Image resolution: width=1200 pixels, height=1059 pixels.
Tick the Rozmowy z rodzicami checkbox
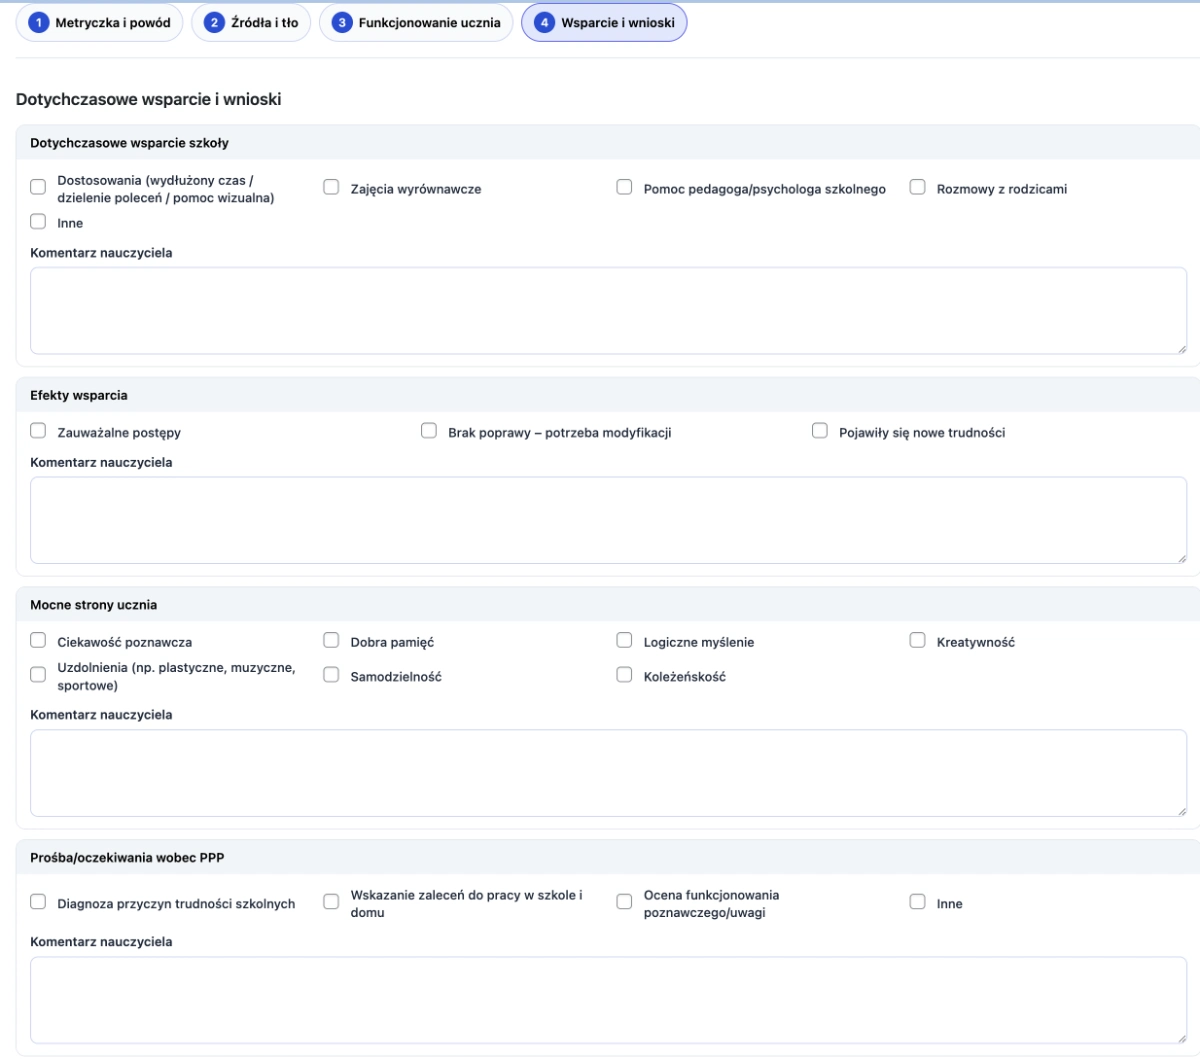point(917,188)
